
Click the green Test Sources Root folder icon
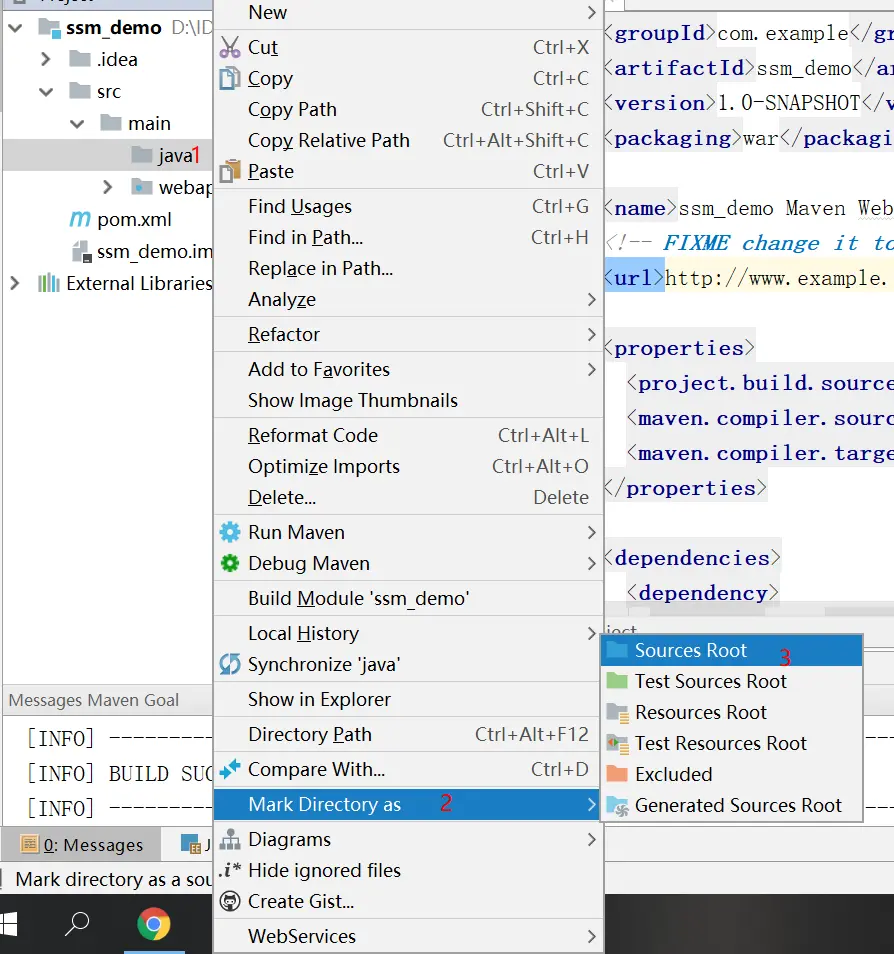point(617,681)
